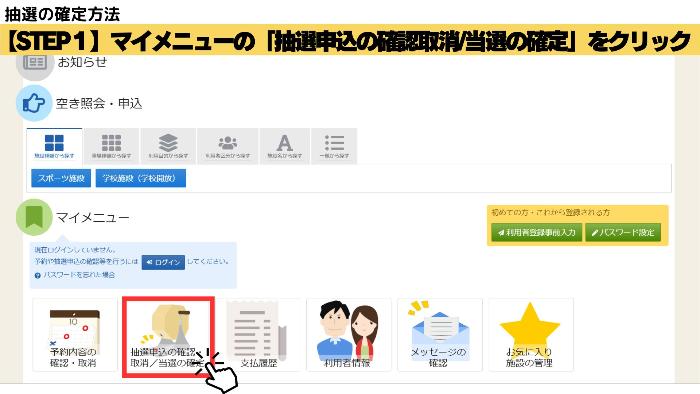Click the 学校施設（学校開放） button
The width and height of the screenshot is (700, 394).
[141, 178]
